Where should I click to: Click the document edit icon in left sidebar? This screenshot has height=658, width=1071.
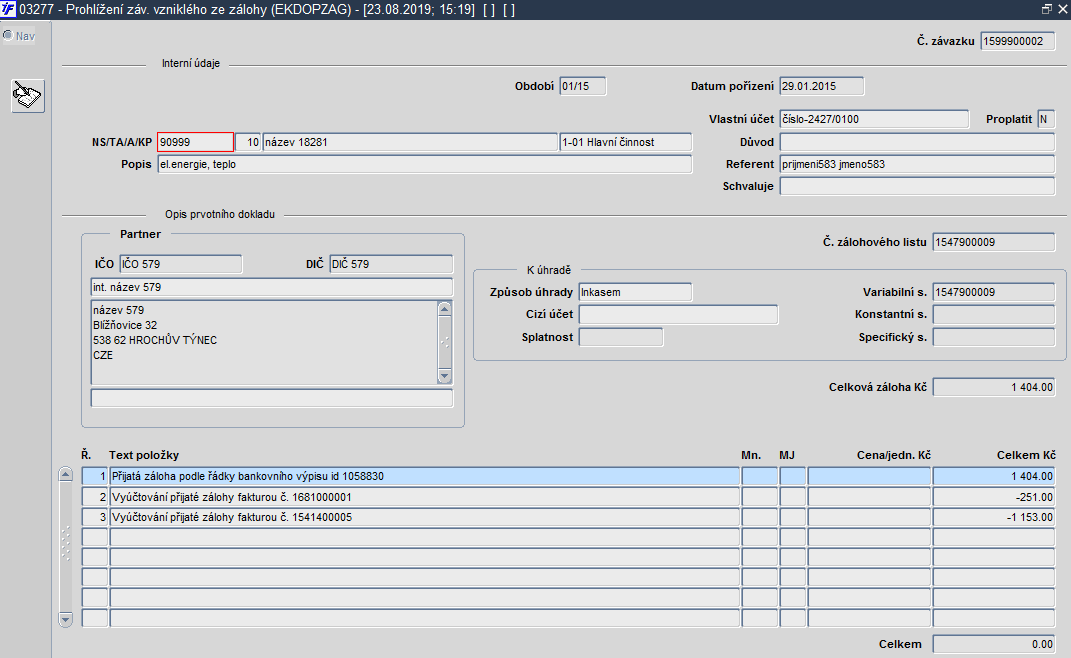pyautogui.click(x=28, y=95)
